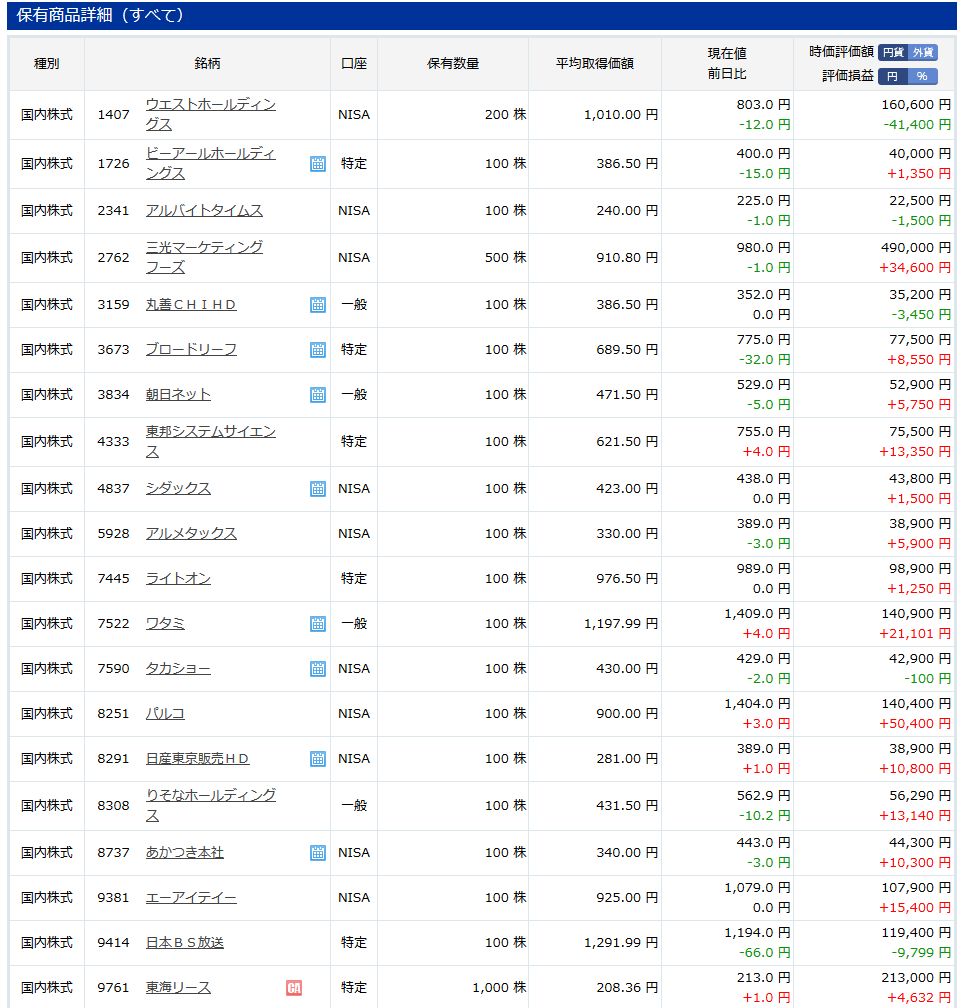Viewport: 961px width, 1008px height.
Task: Click the あかつき本社 stock name
Action: [184, 852]
